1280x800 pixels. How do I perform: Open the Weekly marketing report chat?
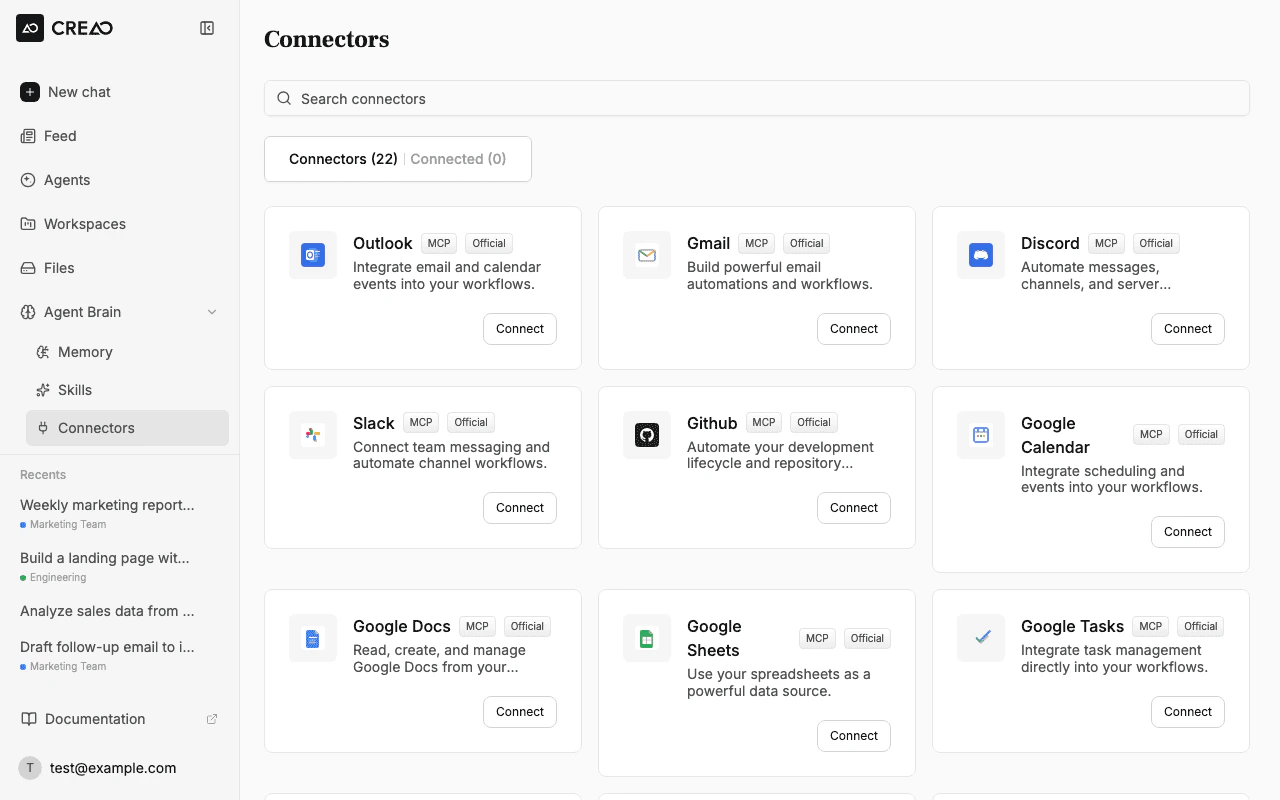click(106, 505)
